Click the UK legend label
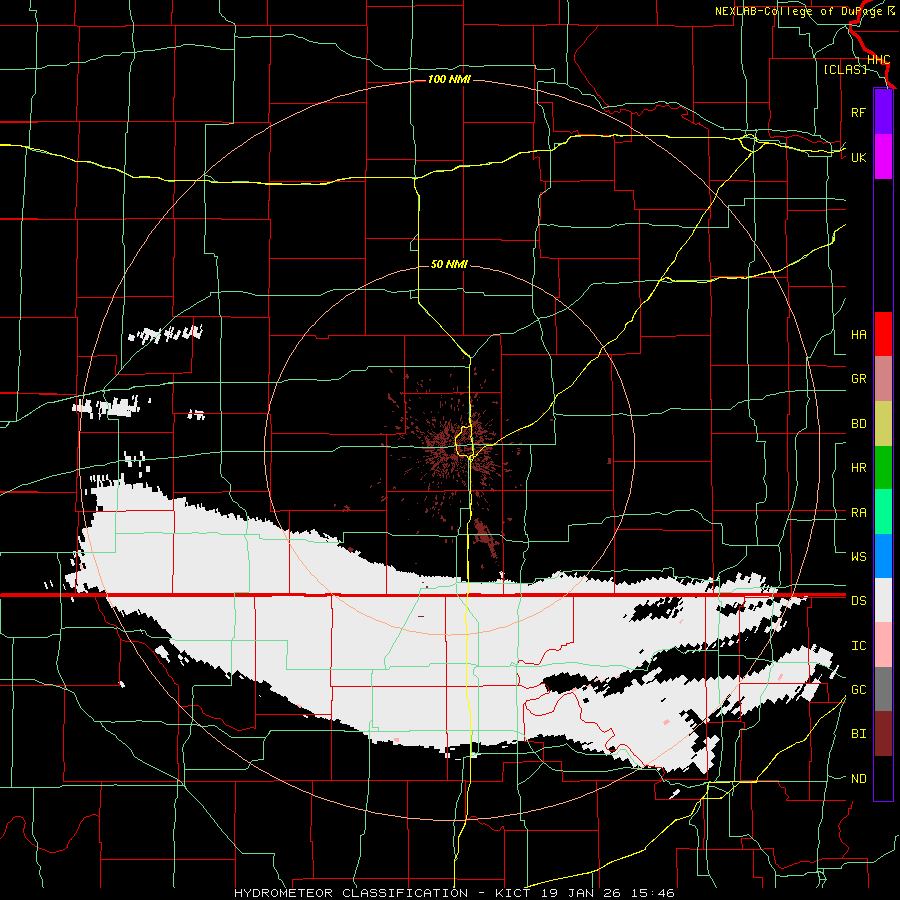900x900 pixels. 858,157
